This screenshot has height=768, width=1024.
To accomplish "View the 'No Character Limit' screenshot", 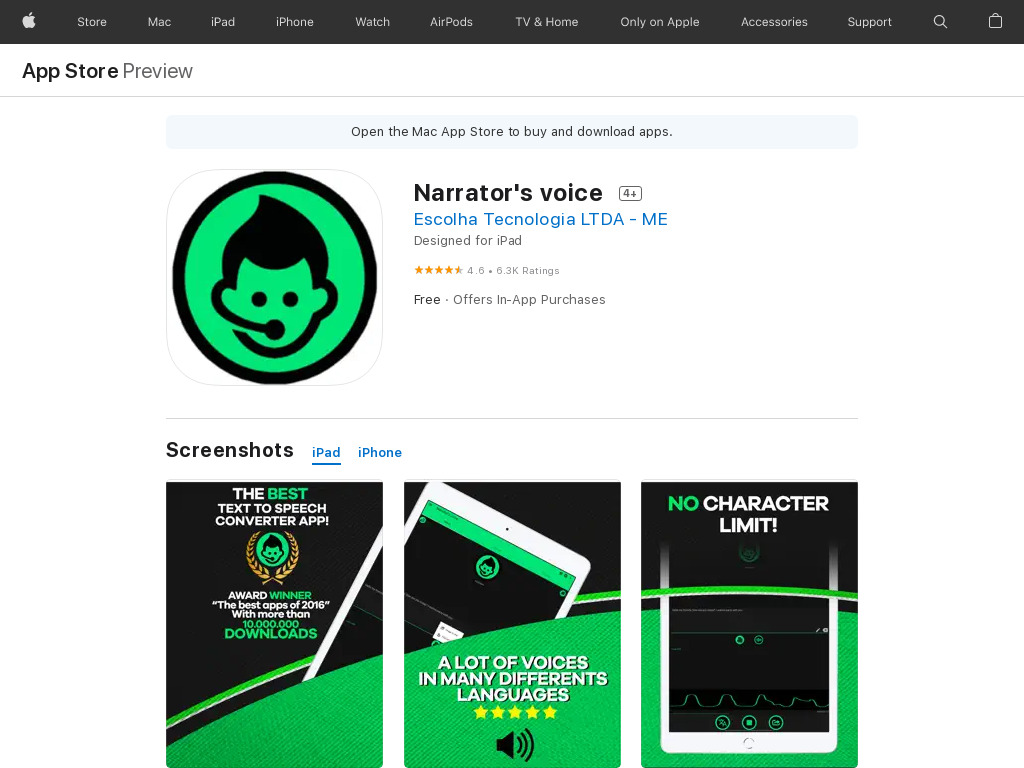I will tap(749, 624).
